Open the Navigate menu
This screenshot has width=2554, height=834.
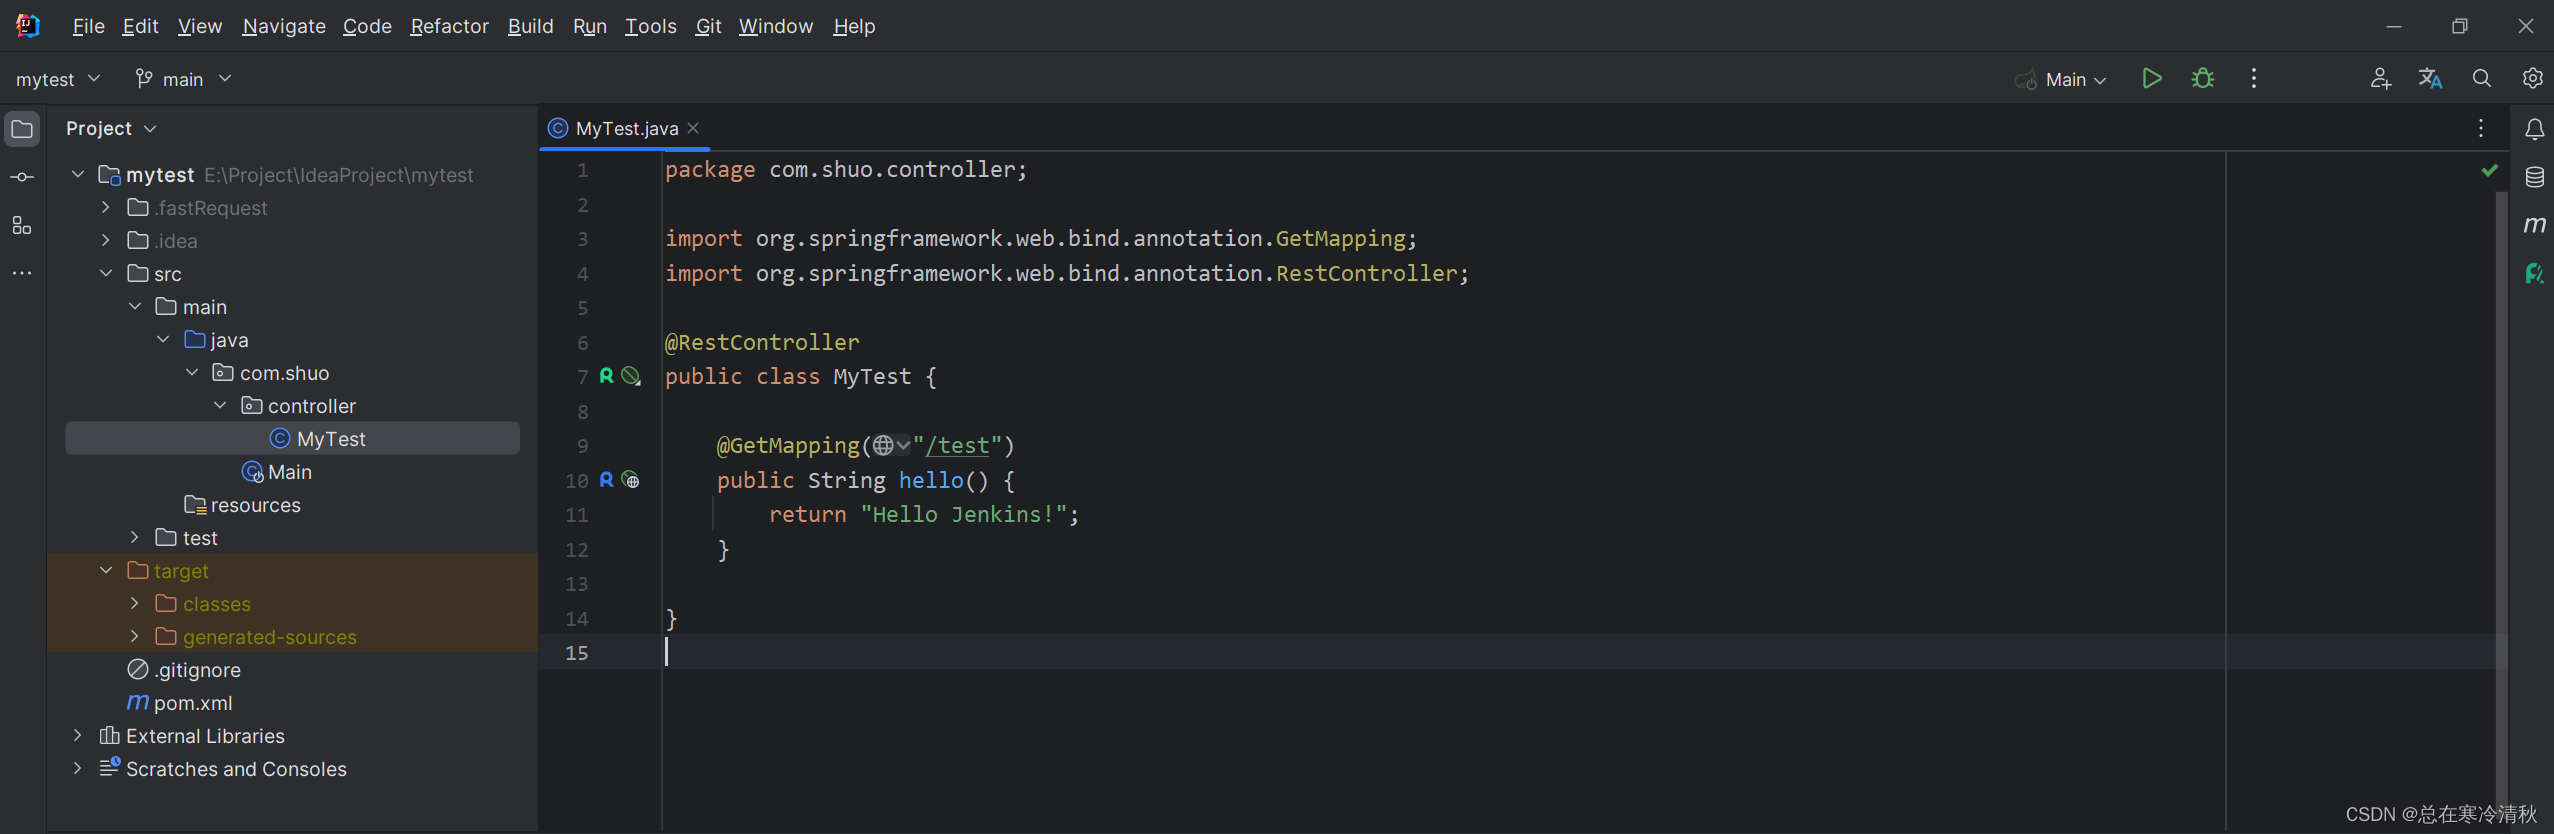pos(284,26)
